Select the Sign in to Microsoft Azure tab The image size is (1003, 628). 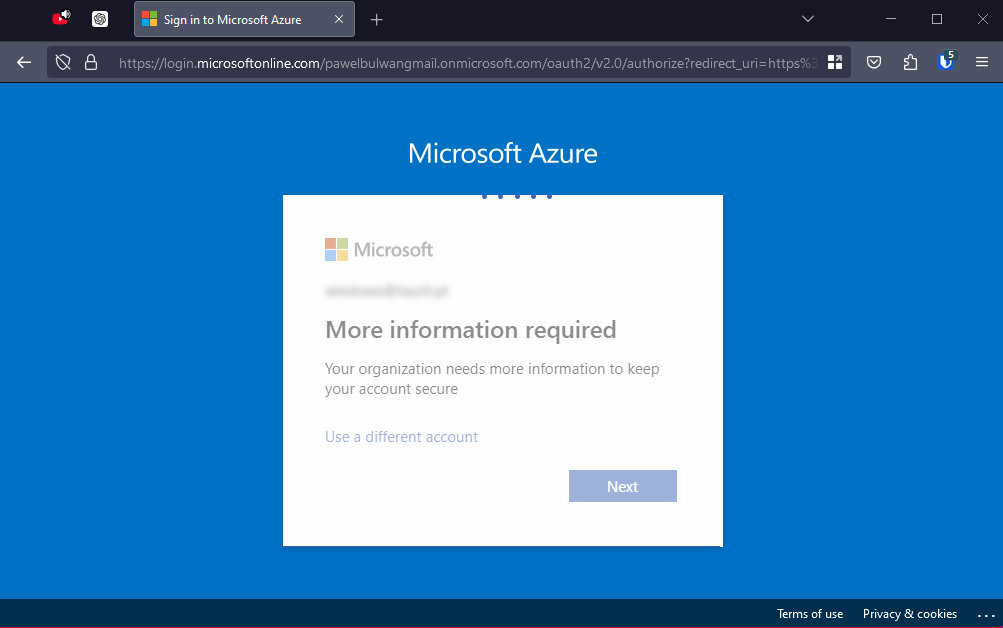244,19
